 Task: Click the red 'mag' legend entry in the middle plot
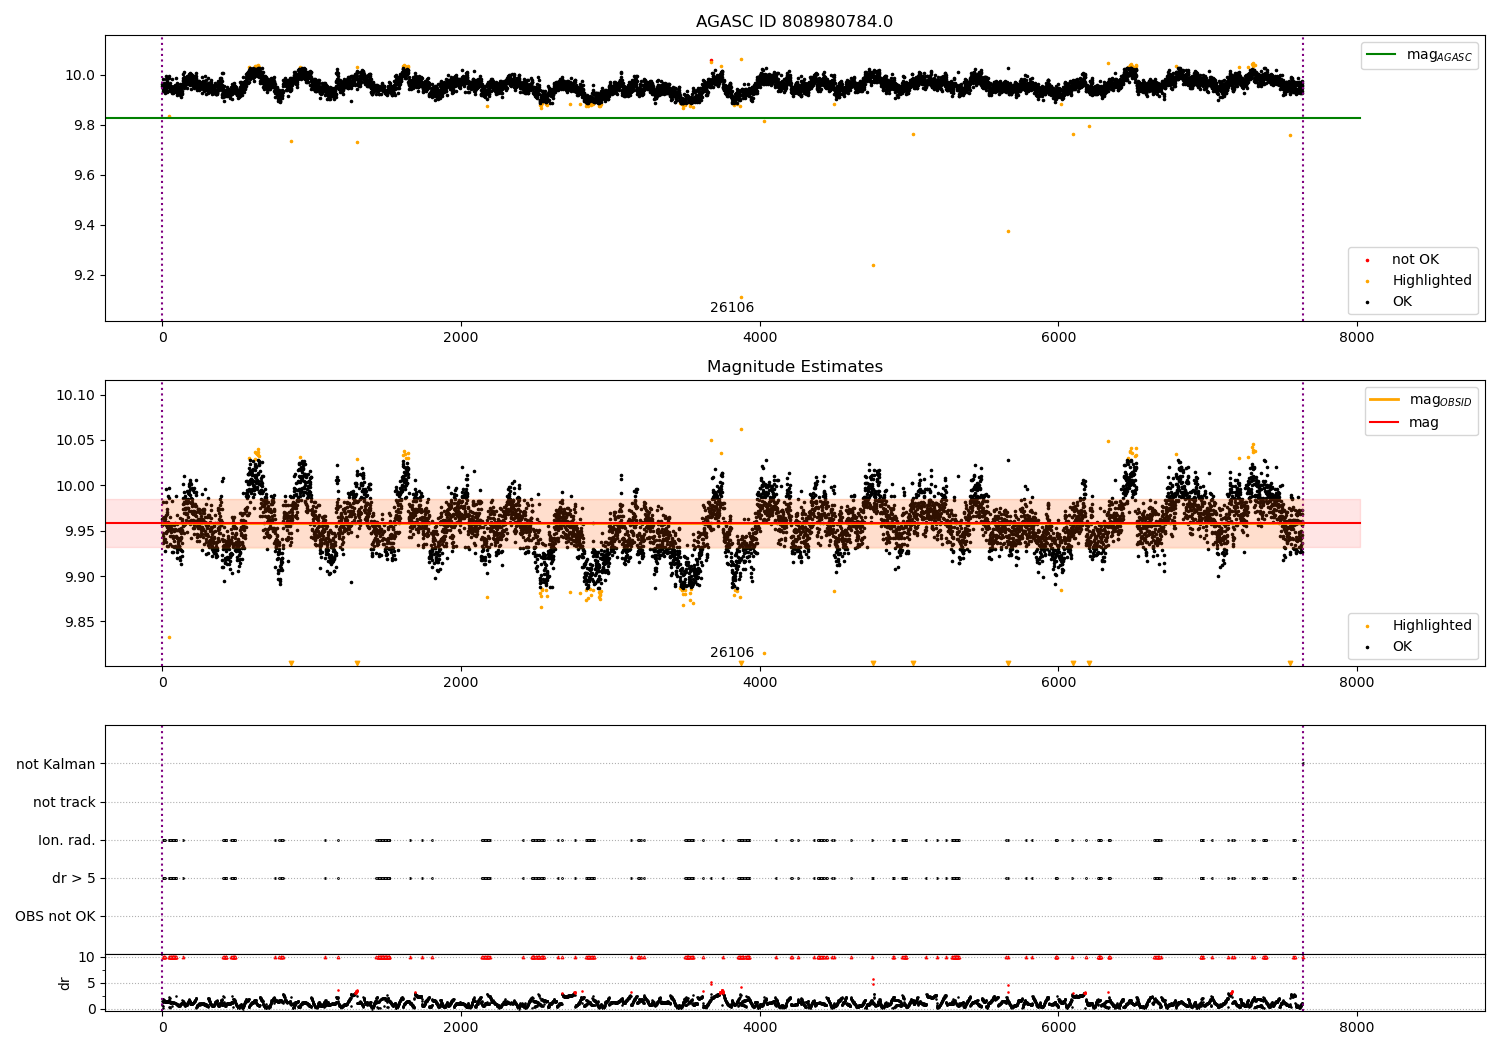1405,423
